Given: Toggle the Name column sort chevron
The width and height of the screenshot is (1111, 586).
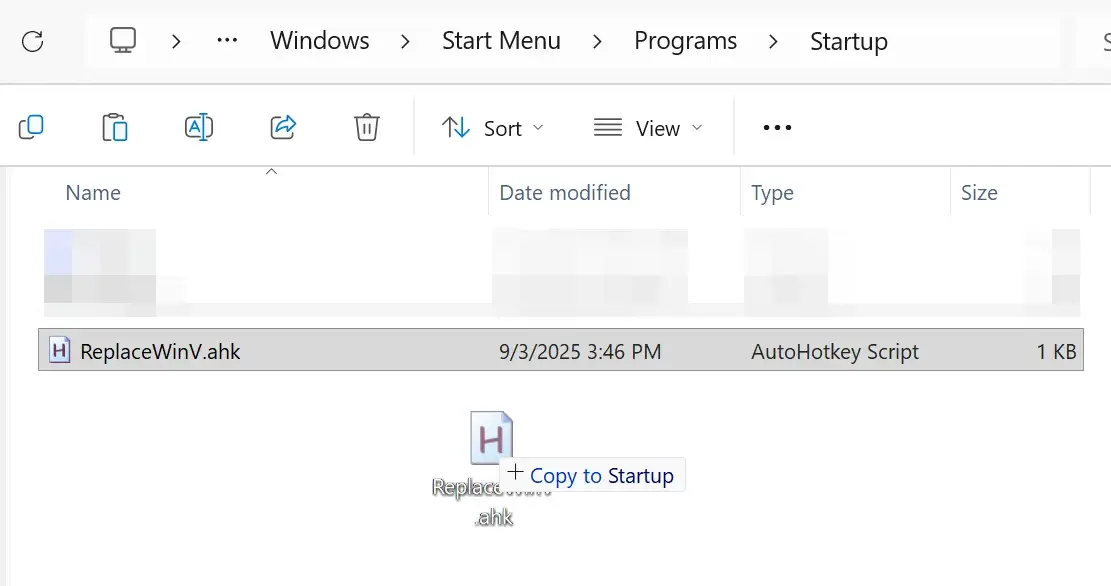Looking at the screenshot, I should [270, 172].
